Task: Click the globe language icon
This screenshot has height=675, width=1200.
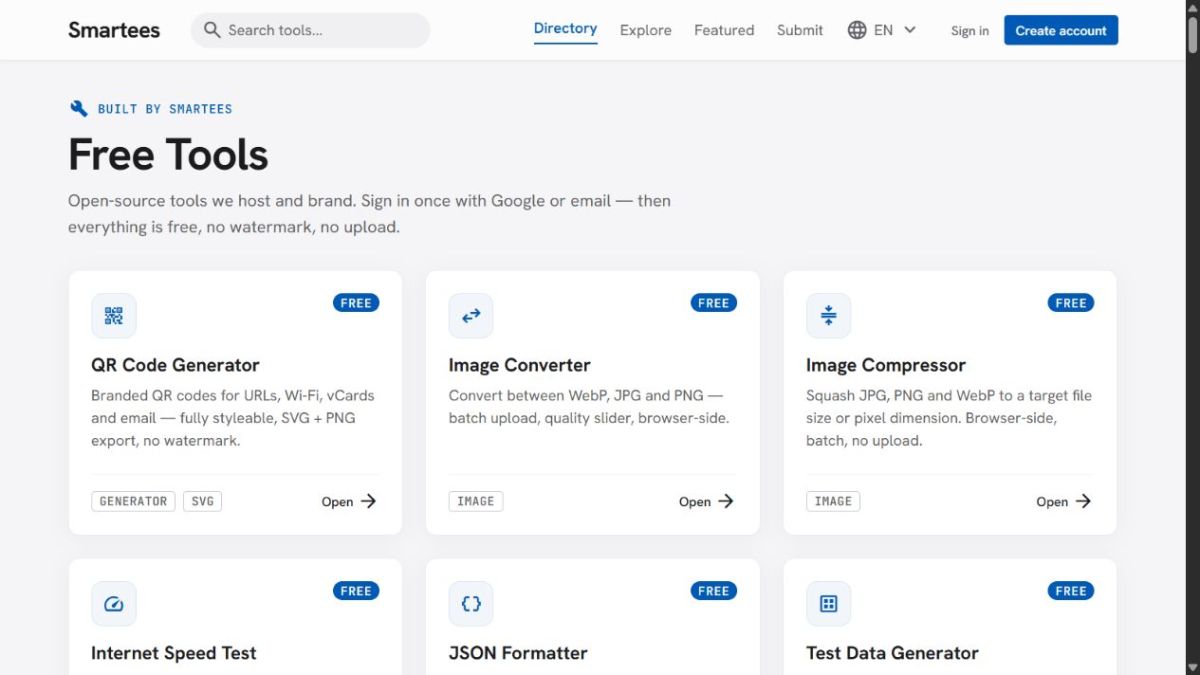Action: (x=857, y=30)
